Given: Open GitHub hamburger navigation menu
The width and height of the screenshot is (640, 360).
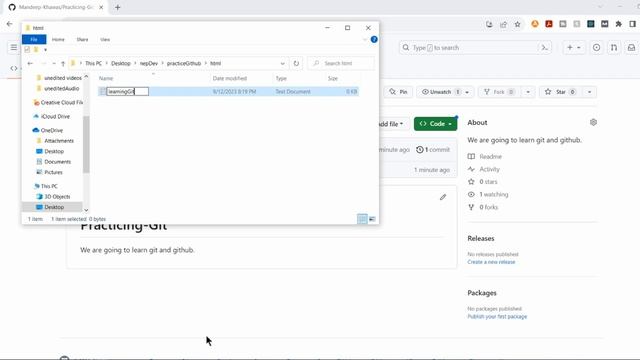Looking at the screenshot, I should [14, 48].
